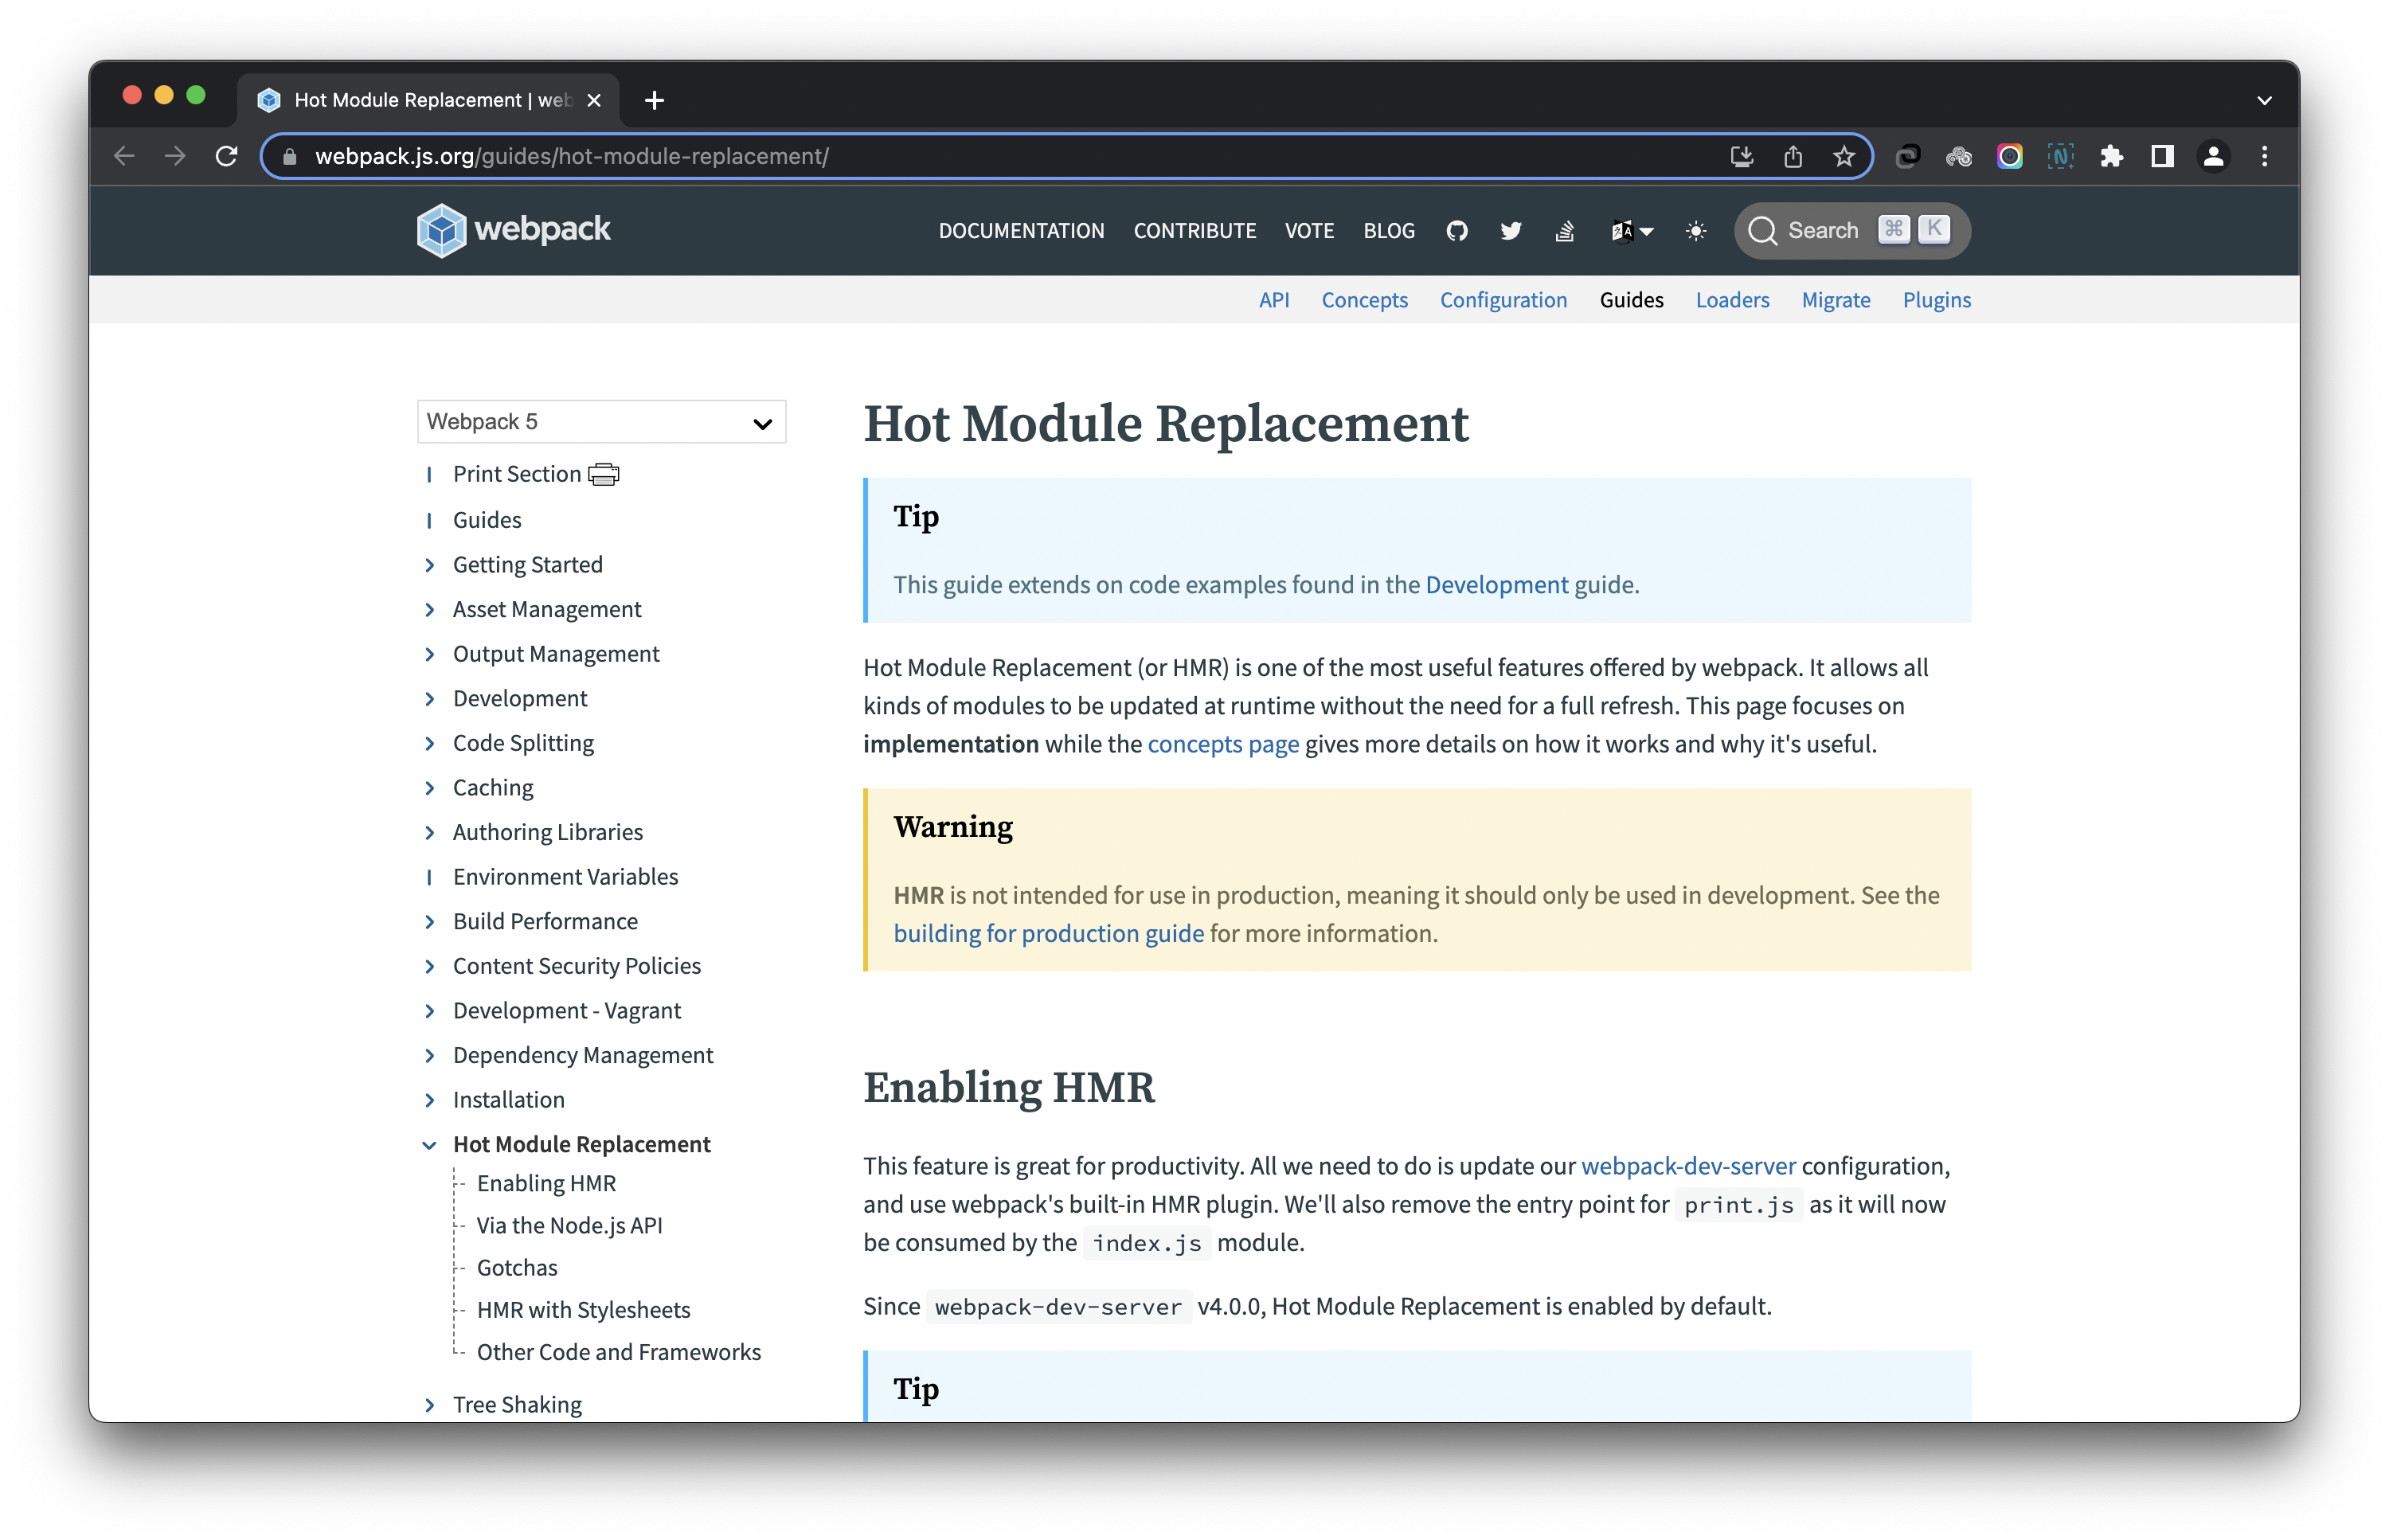Click the browser reload icon
2389x1540 pixels.
(227, 157)
